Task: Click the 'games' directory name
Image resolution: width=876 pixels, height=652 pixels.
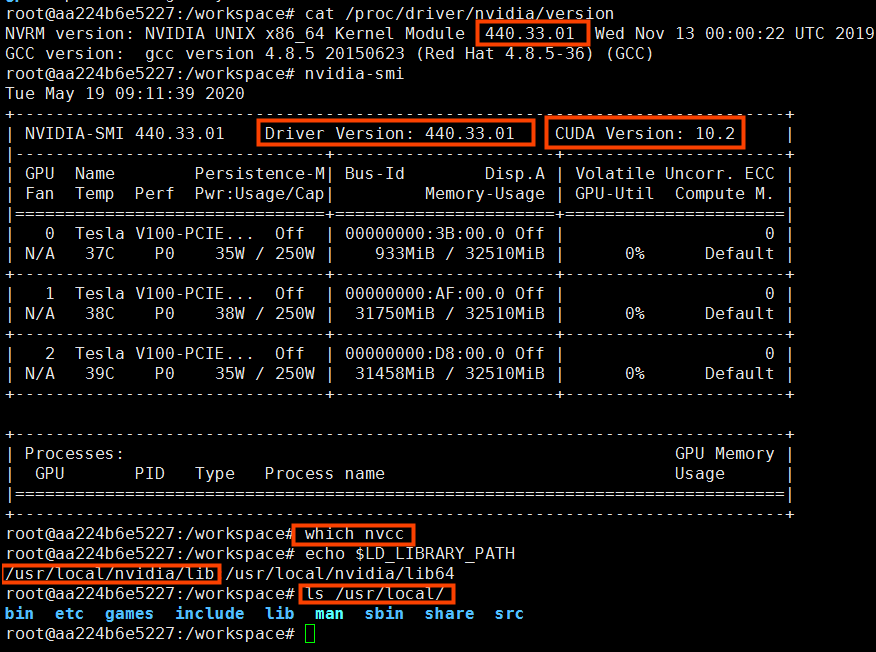Action: (129, 613)
